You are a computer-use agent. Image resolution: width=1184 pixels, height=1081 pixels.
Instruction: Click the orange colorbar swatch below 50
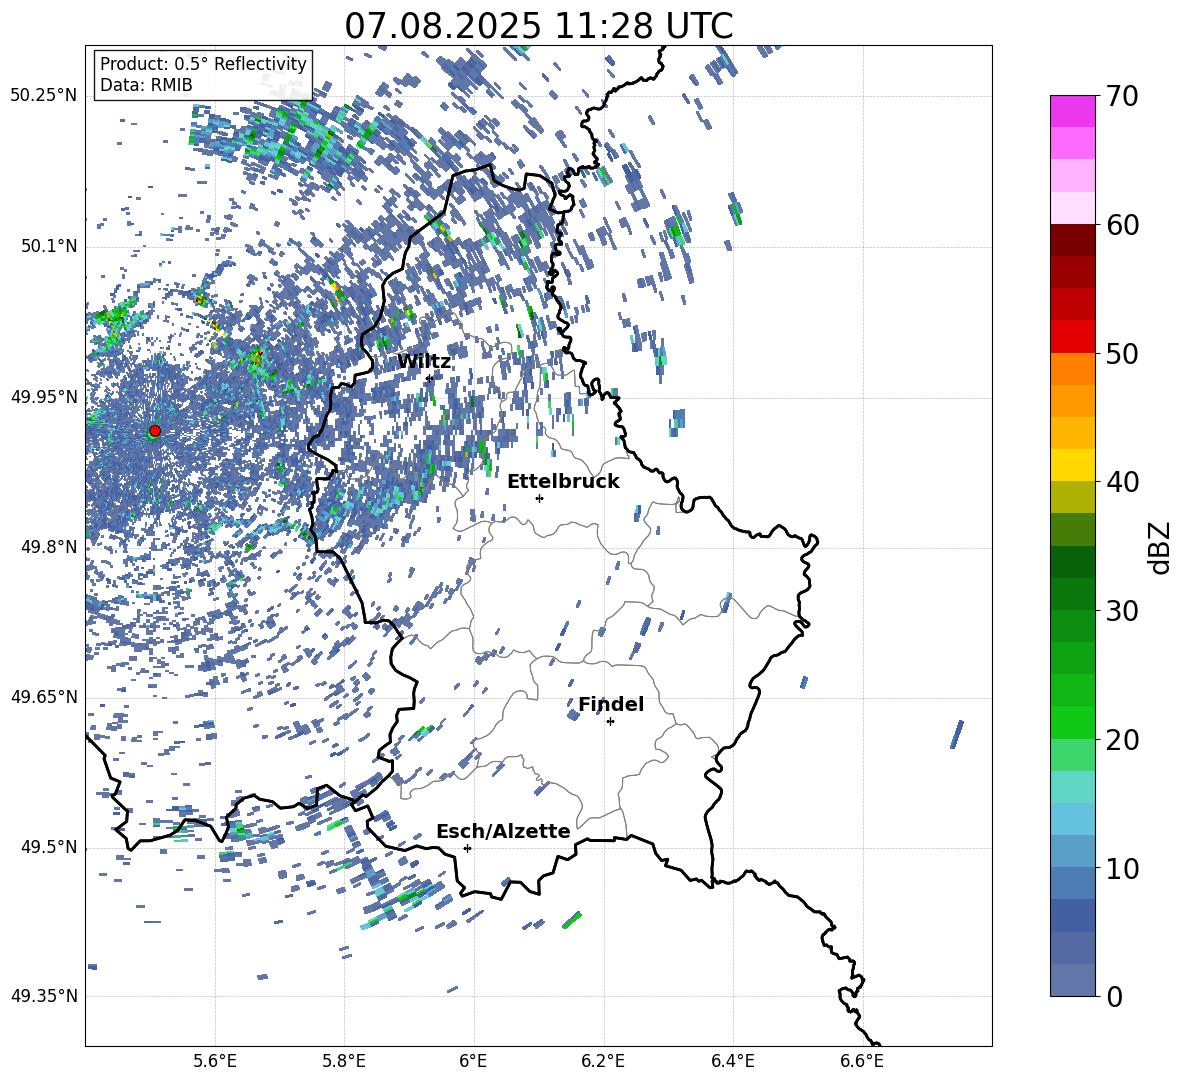(x=1073, y=368)
